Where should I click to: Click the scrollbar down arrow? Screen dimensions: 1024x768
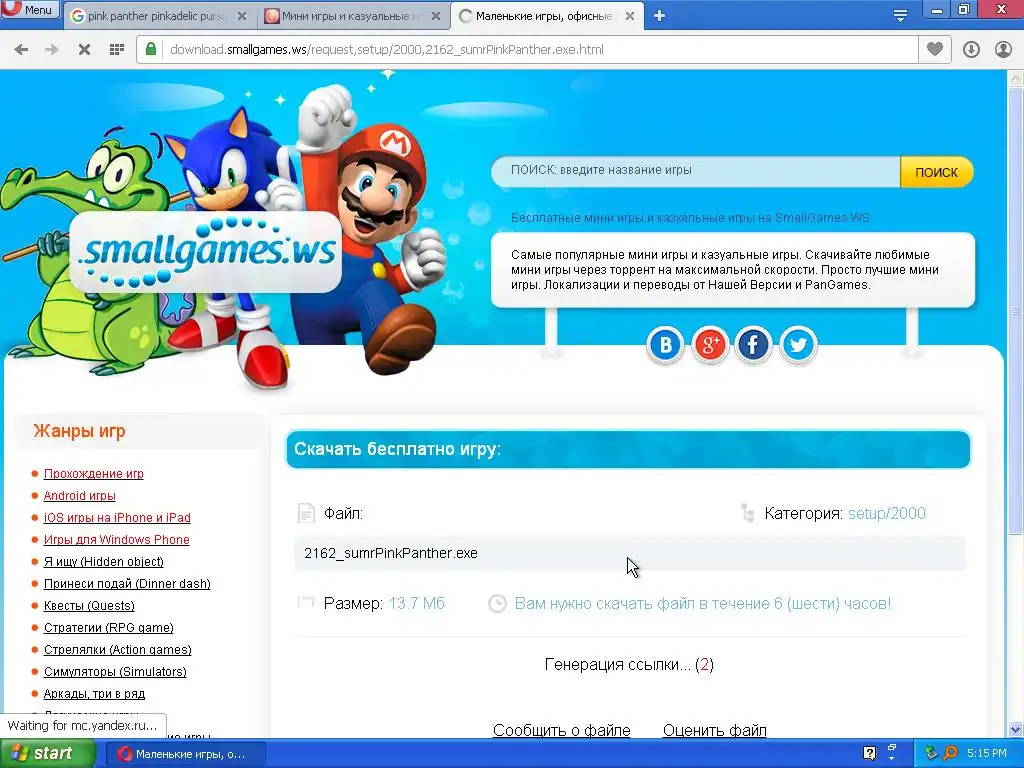click(x=1016, y=729)
